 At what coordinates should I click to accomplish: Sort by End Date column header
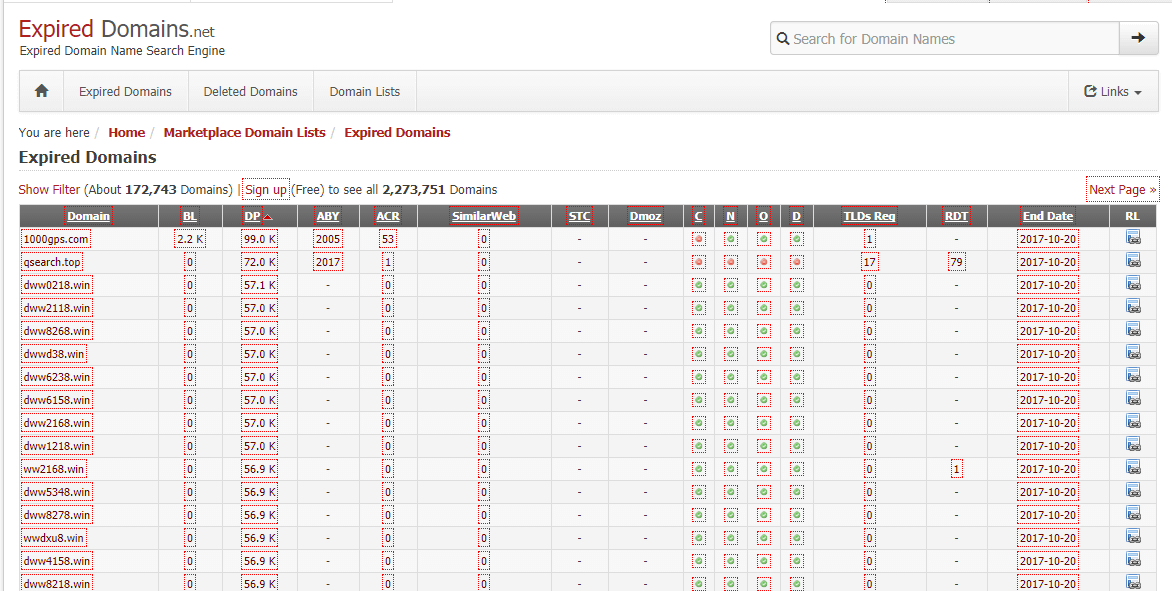click(x=1048, y=216)
